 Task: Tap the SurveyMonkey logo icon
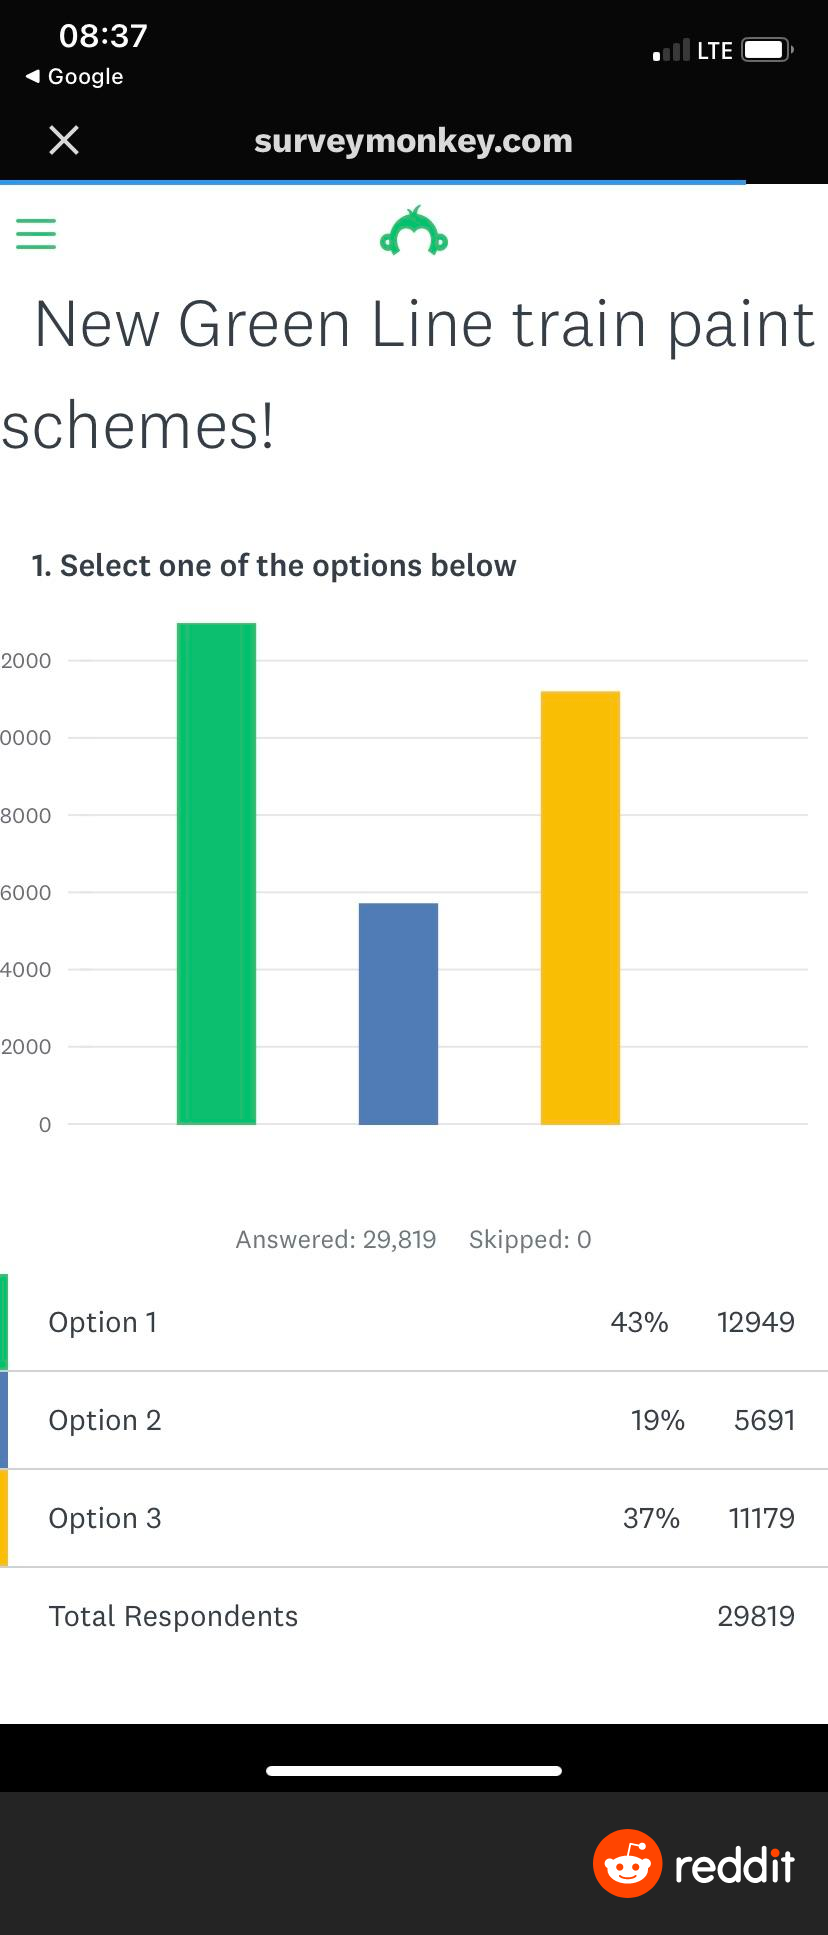pos(414,233)
